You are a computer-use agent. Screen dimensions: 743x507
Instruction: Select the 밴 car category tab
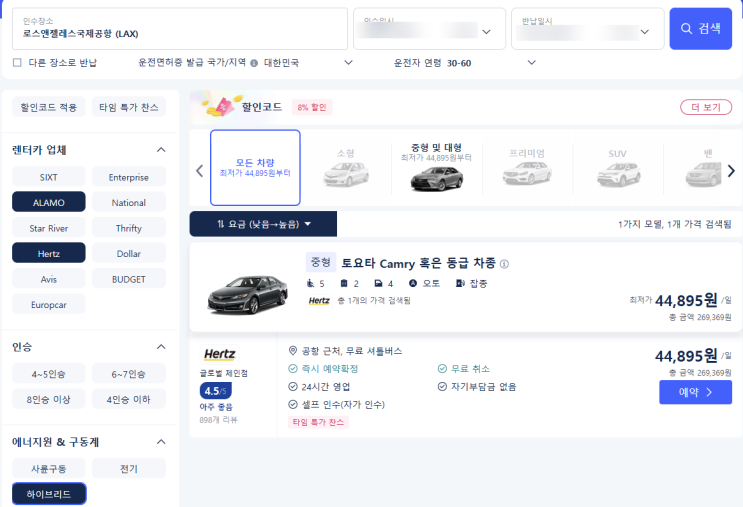[704, 168]
